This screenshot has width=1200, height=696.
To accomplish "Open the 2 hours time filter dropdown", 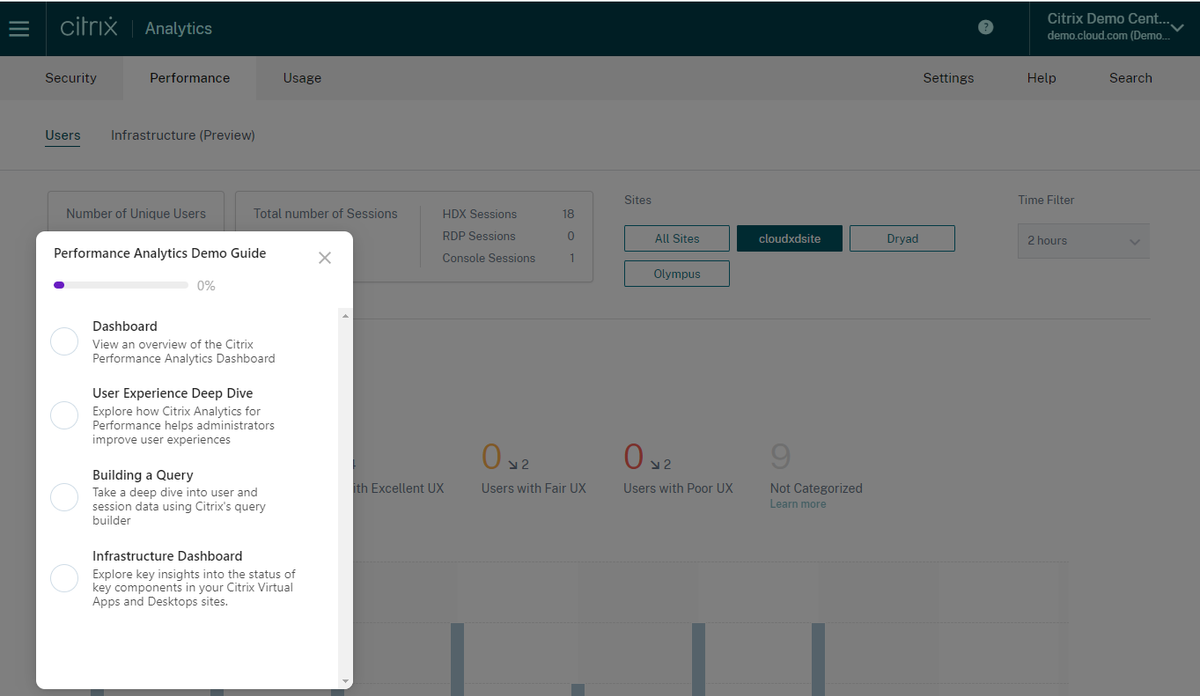I will pyautogui.click(x=1083, y=241).
